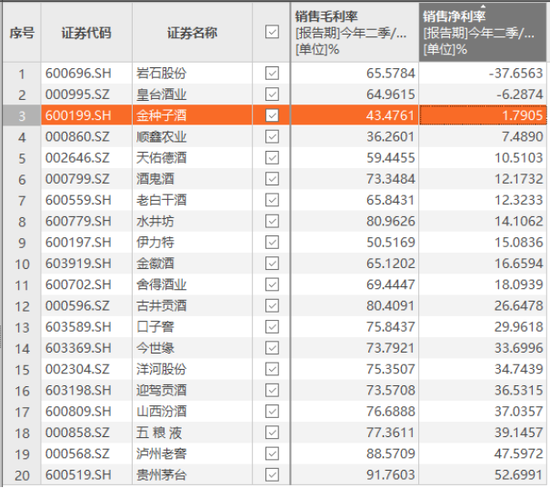Screen dimensions: 550x488
Task: Sort by the 销售毛利率 column header
Action: pos(355,32)
